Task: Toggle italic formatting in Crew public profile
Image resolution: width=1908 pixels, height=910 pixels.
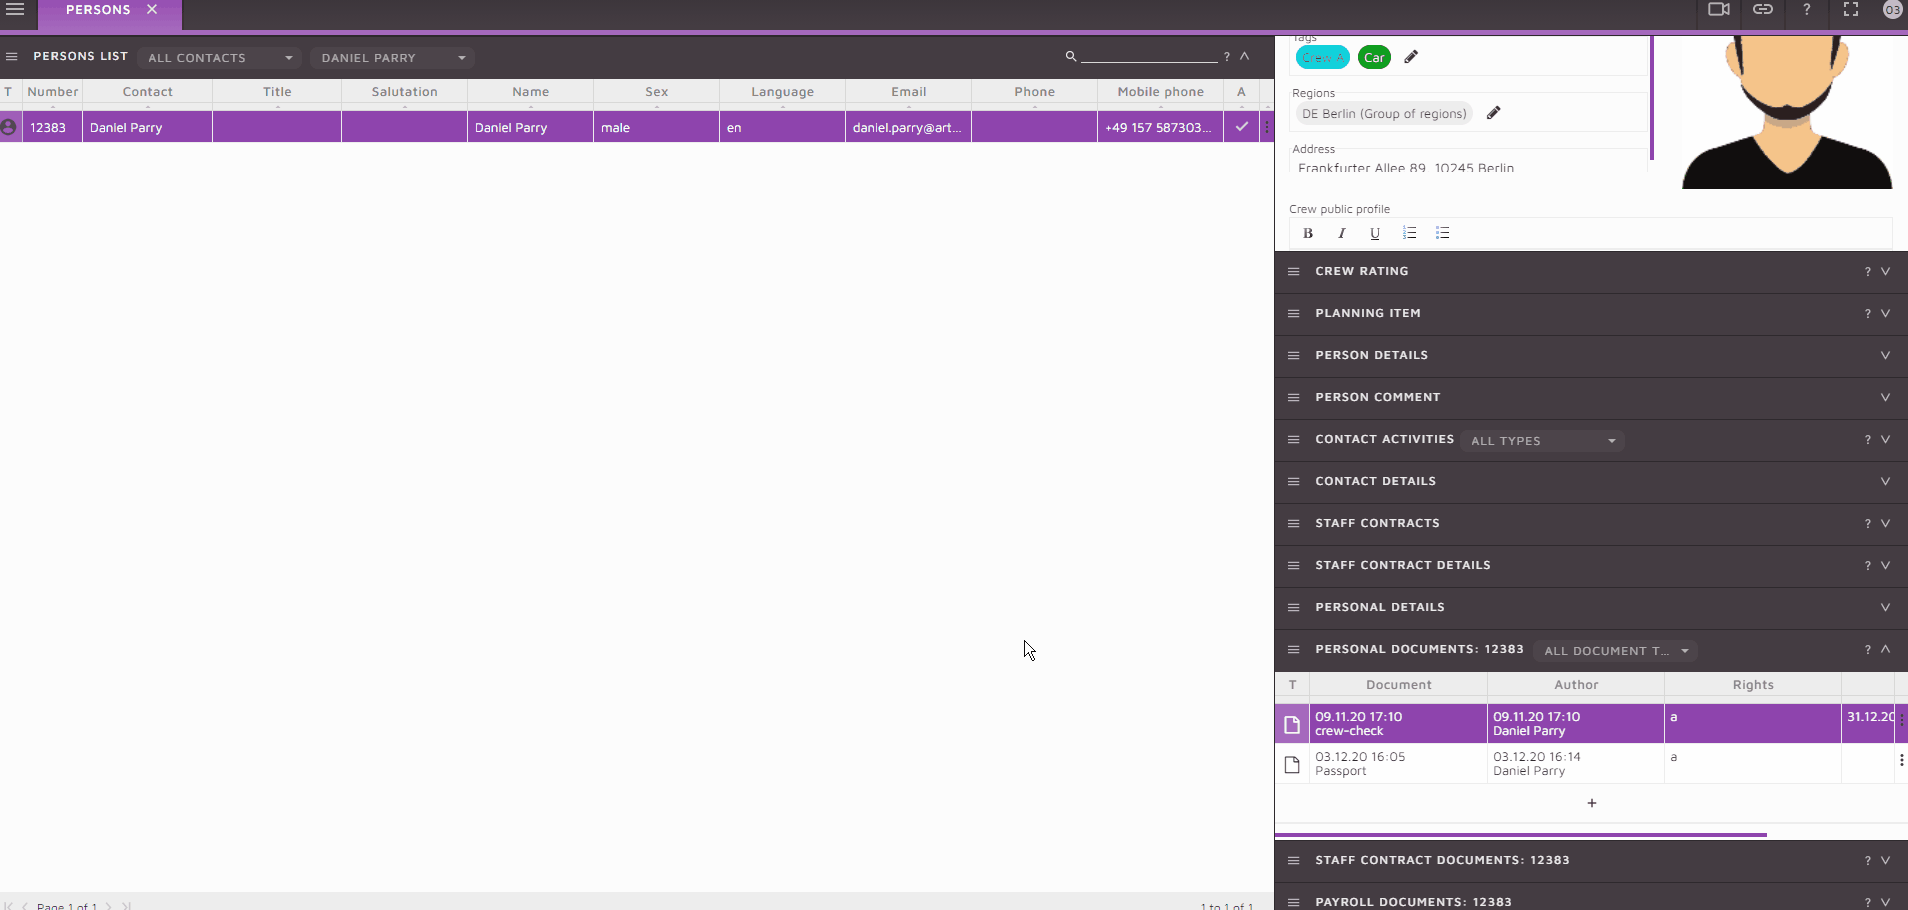Action: (1342, 233)
